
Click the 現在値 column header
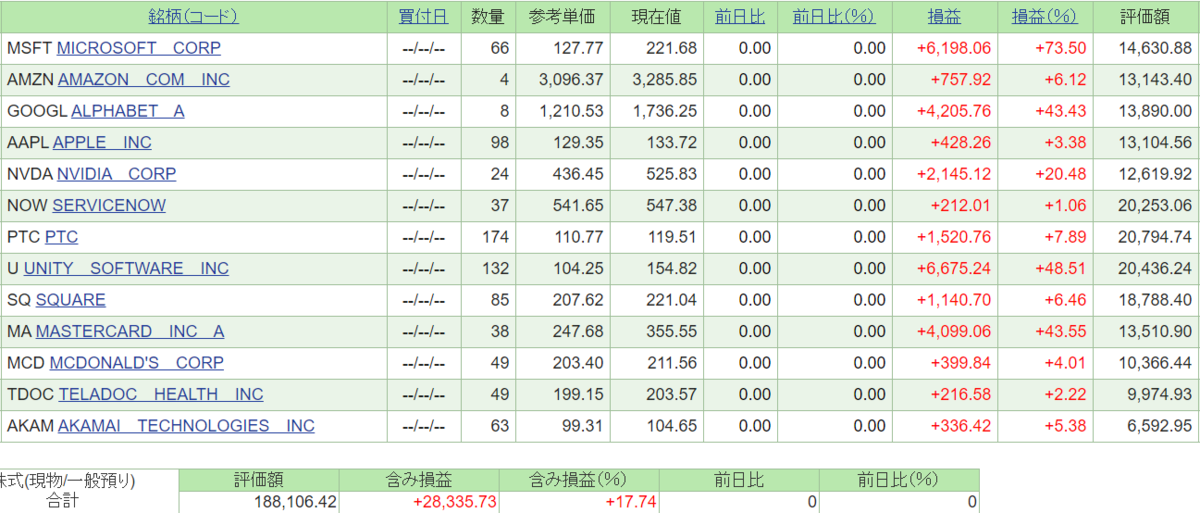click(x=657, y=16)
